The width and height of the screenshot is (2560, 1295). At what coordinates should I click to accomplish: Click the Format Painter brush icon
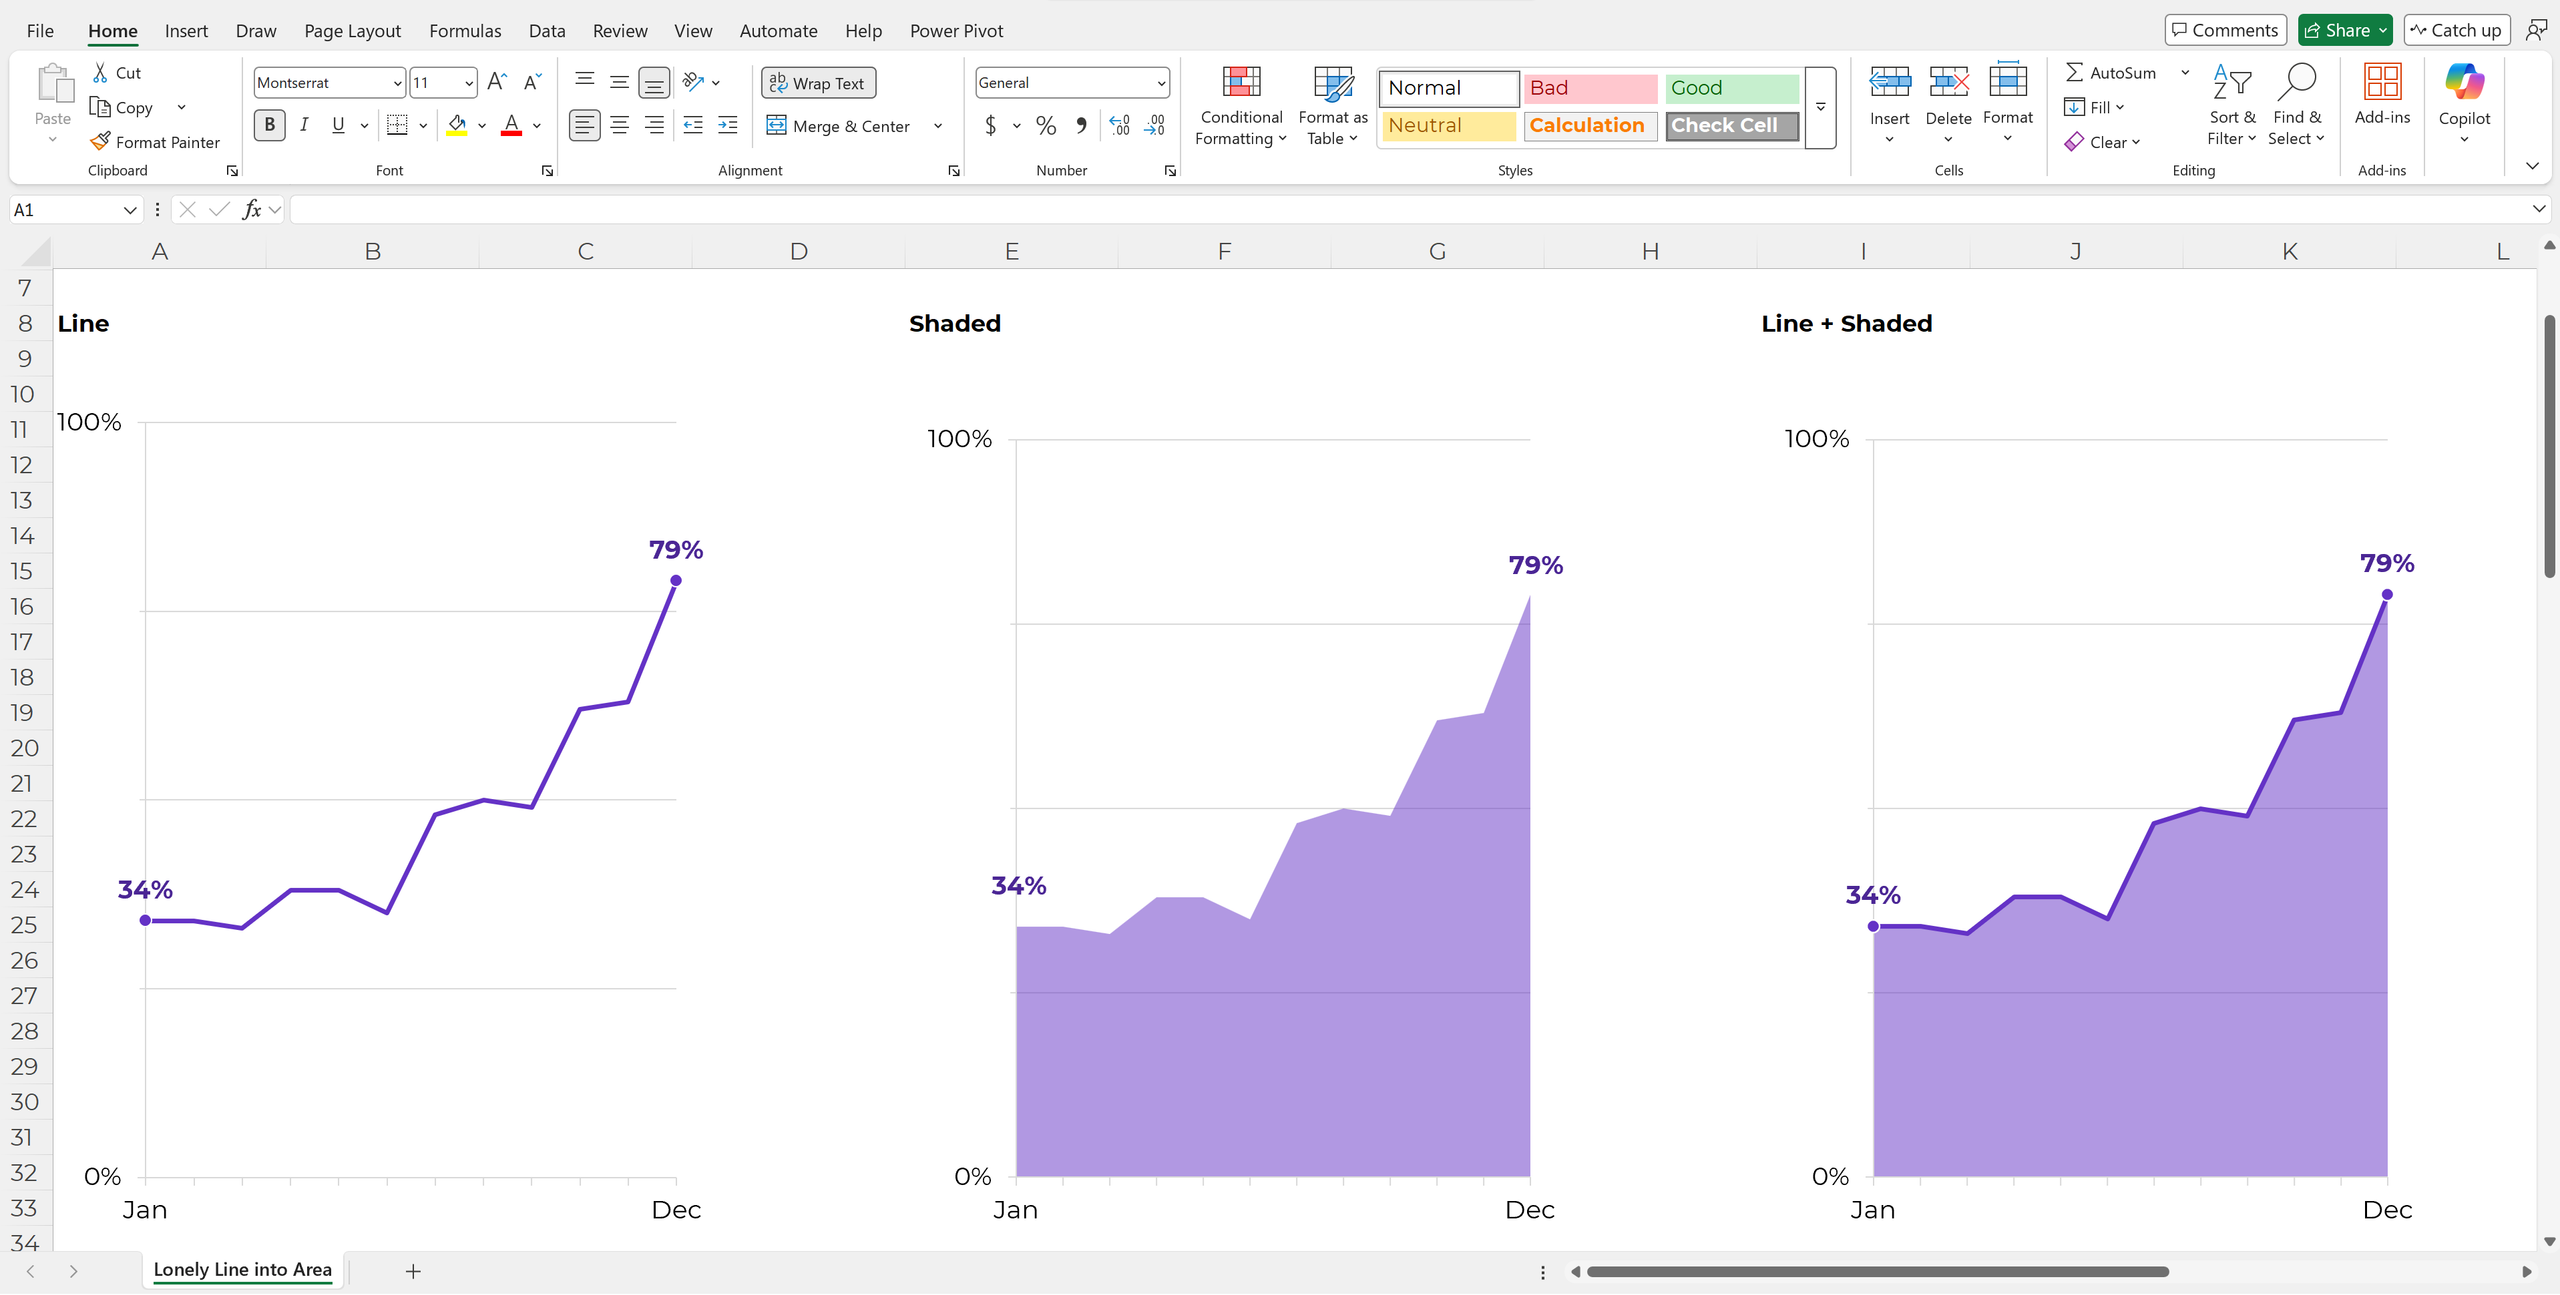(100, 142)
